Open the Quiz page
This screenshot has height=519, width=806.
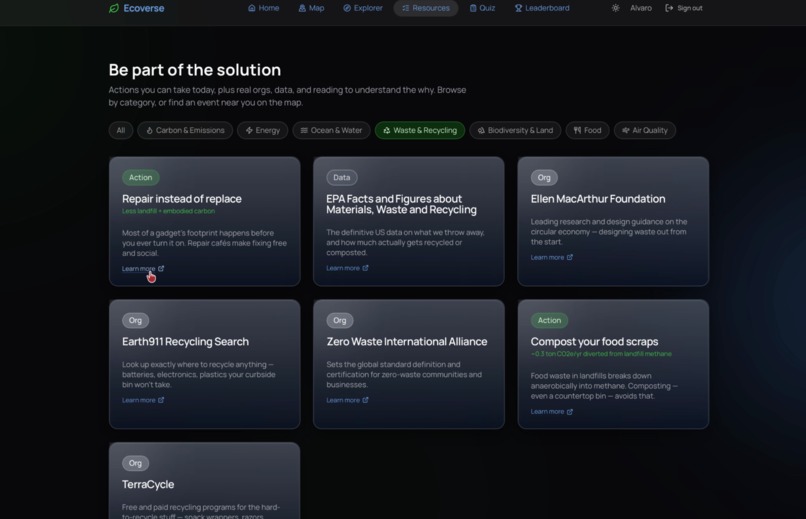click(x=482, y=8)
